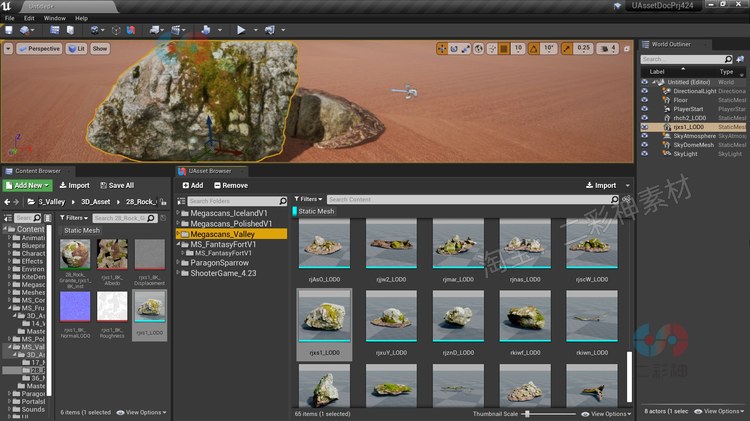Click Remove in UAsset Browser
750x421 pixels.
click(x=231, y=185)
